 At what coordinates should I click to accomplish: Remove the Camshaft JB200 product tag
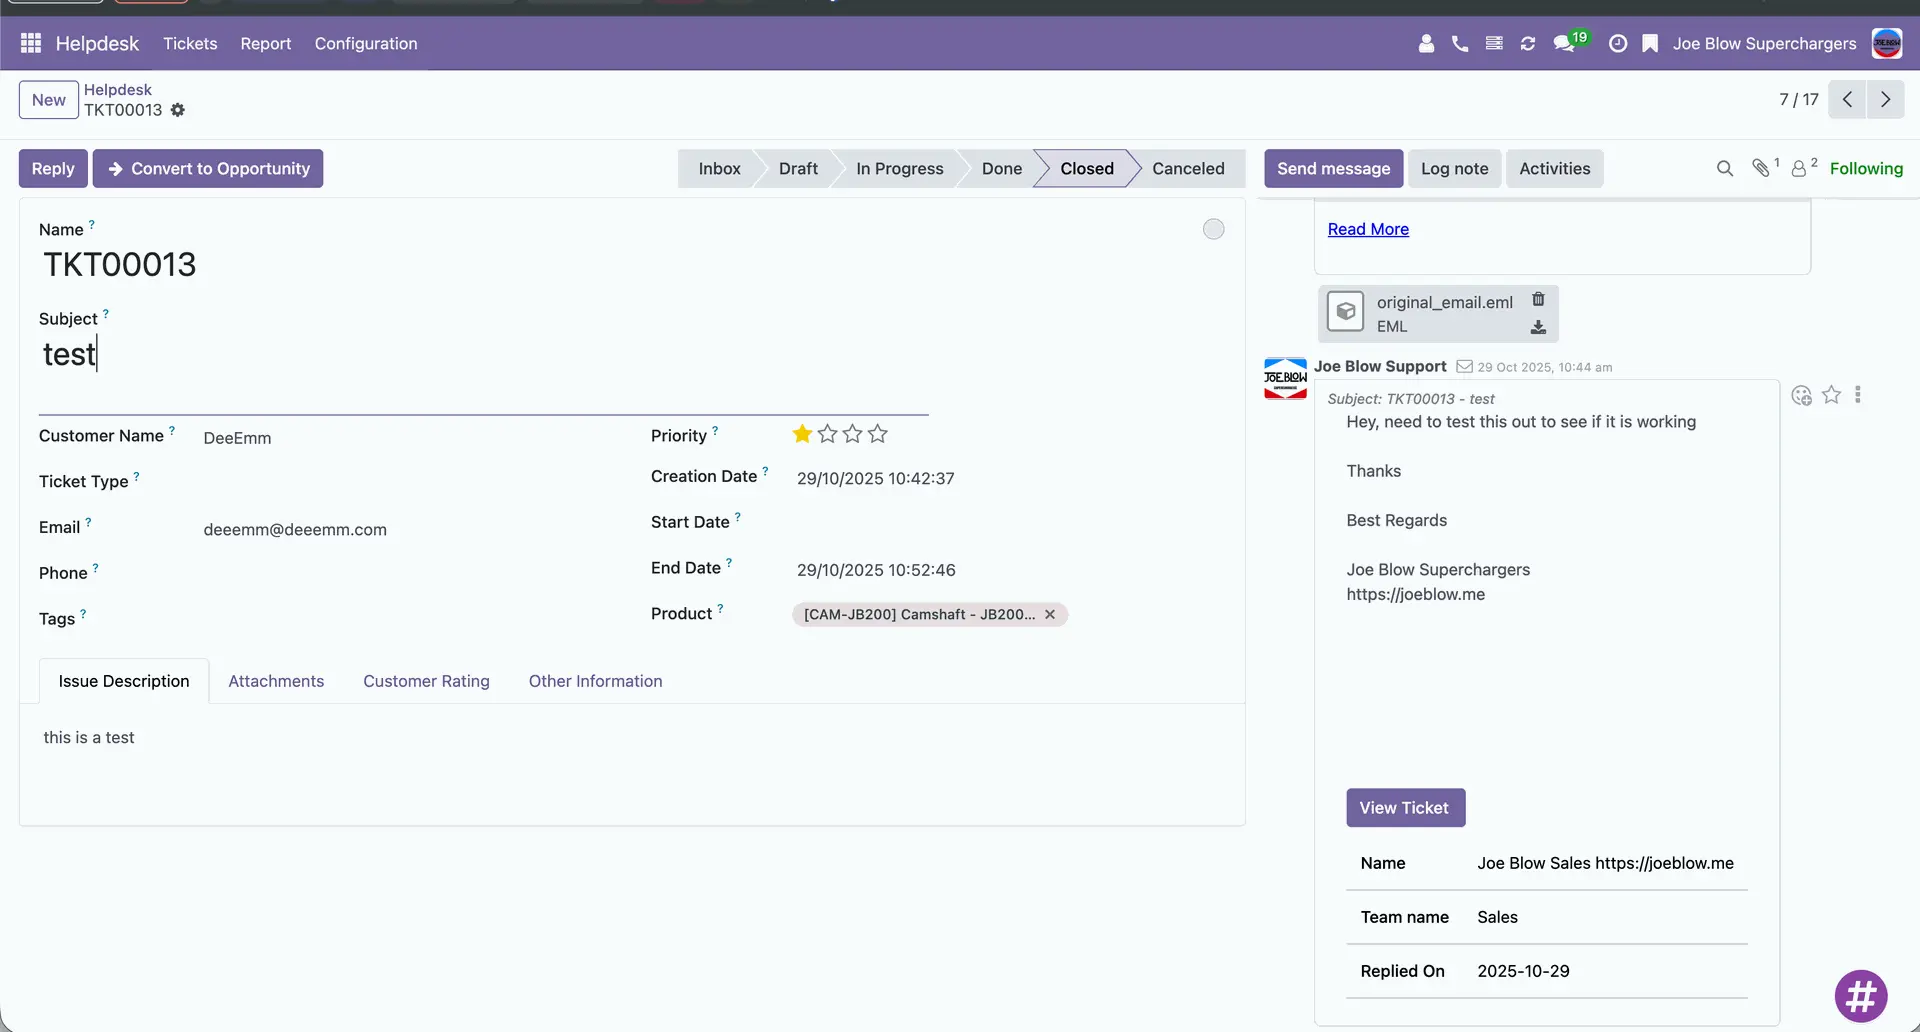tap(1050, 614)
